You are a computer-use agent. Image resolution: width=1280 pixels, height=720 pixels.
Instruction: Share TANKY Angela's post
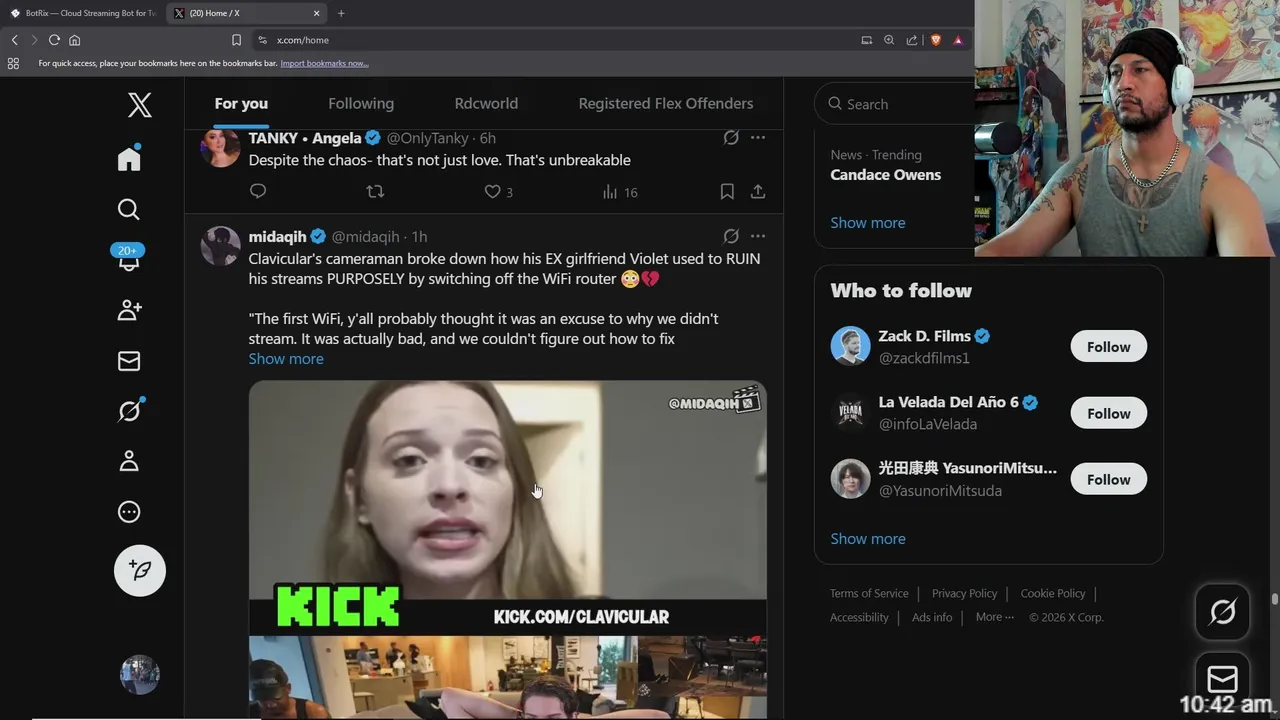pyautogui.click(x=758, y=191)
